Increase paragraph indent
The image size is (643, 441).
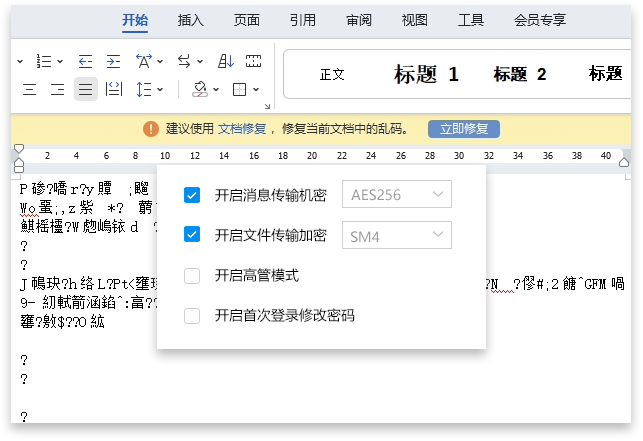(x=113, y=62)
